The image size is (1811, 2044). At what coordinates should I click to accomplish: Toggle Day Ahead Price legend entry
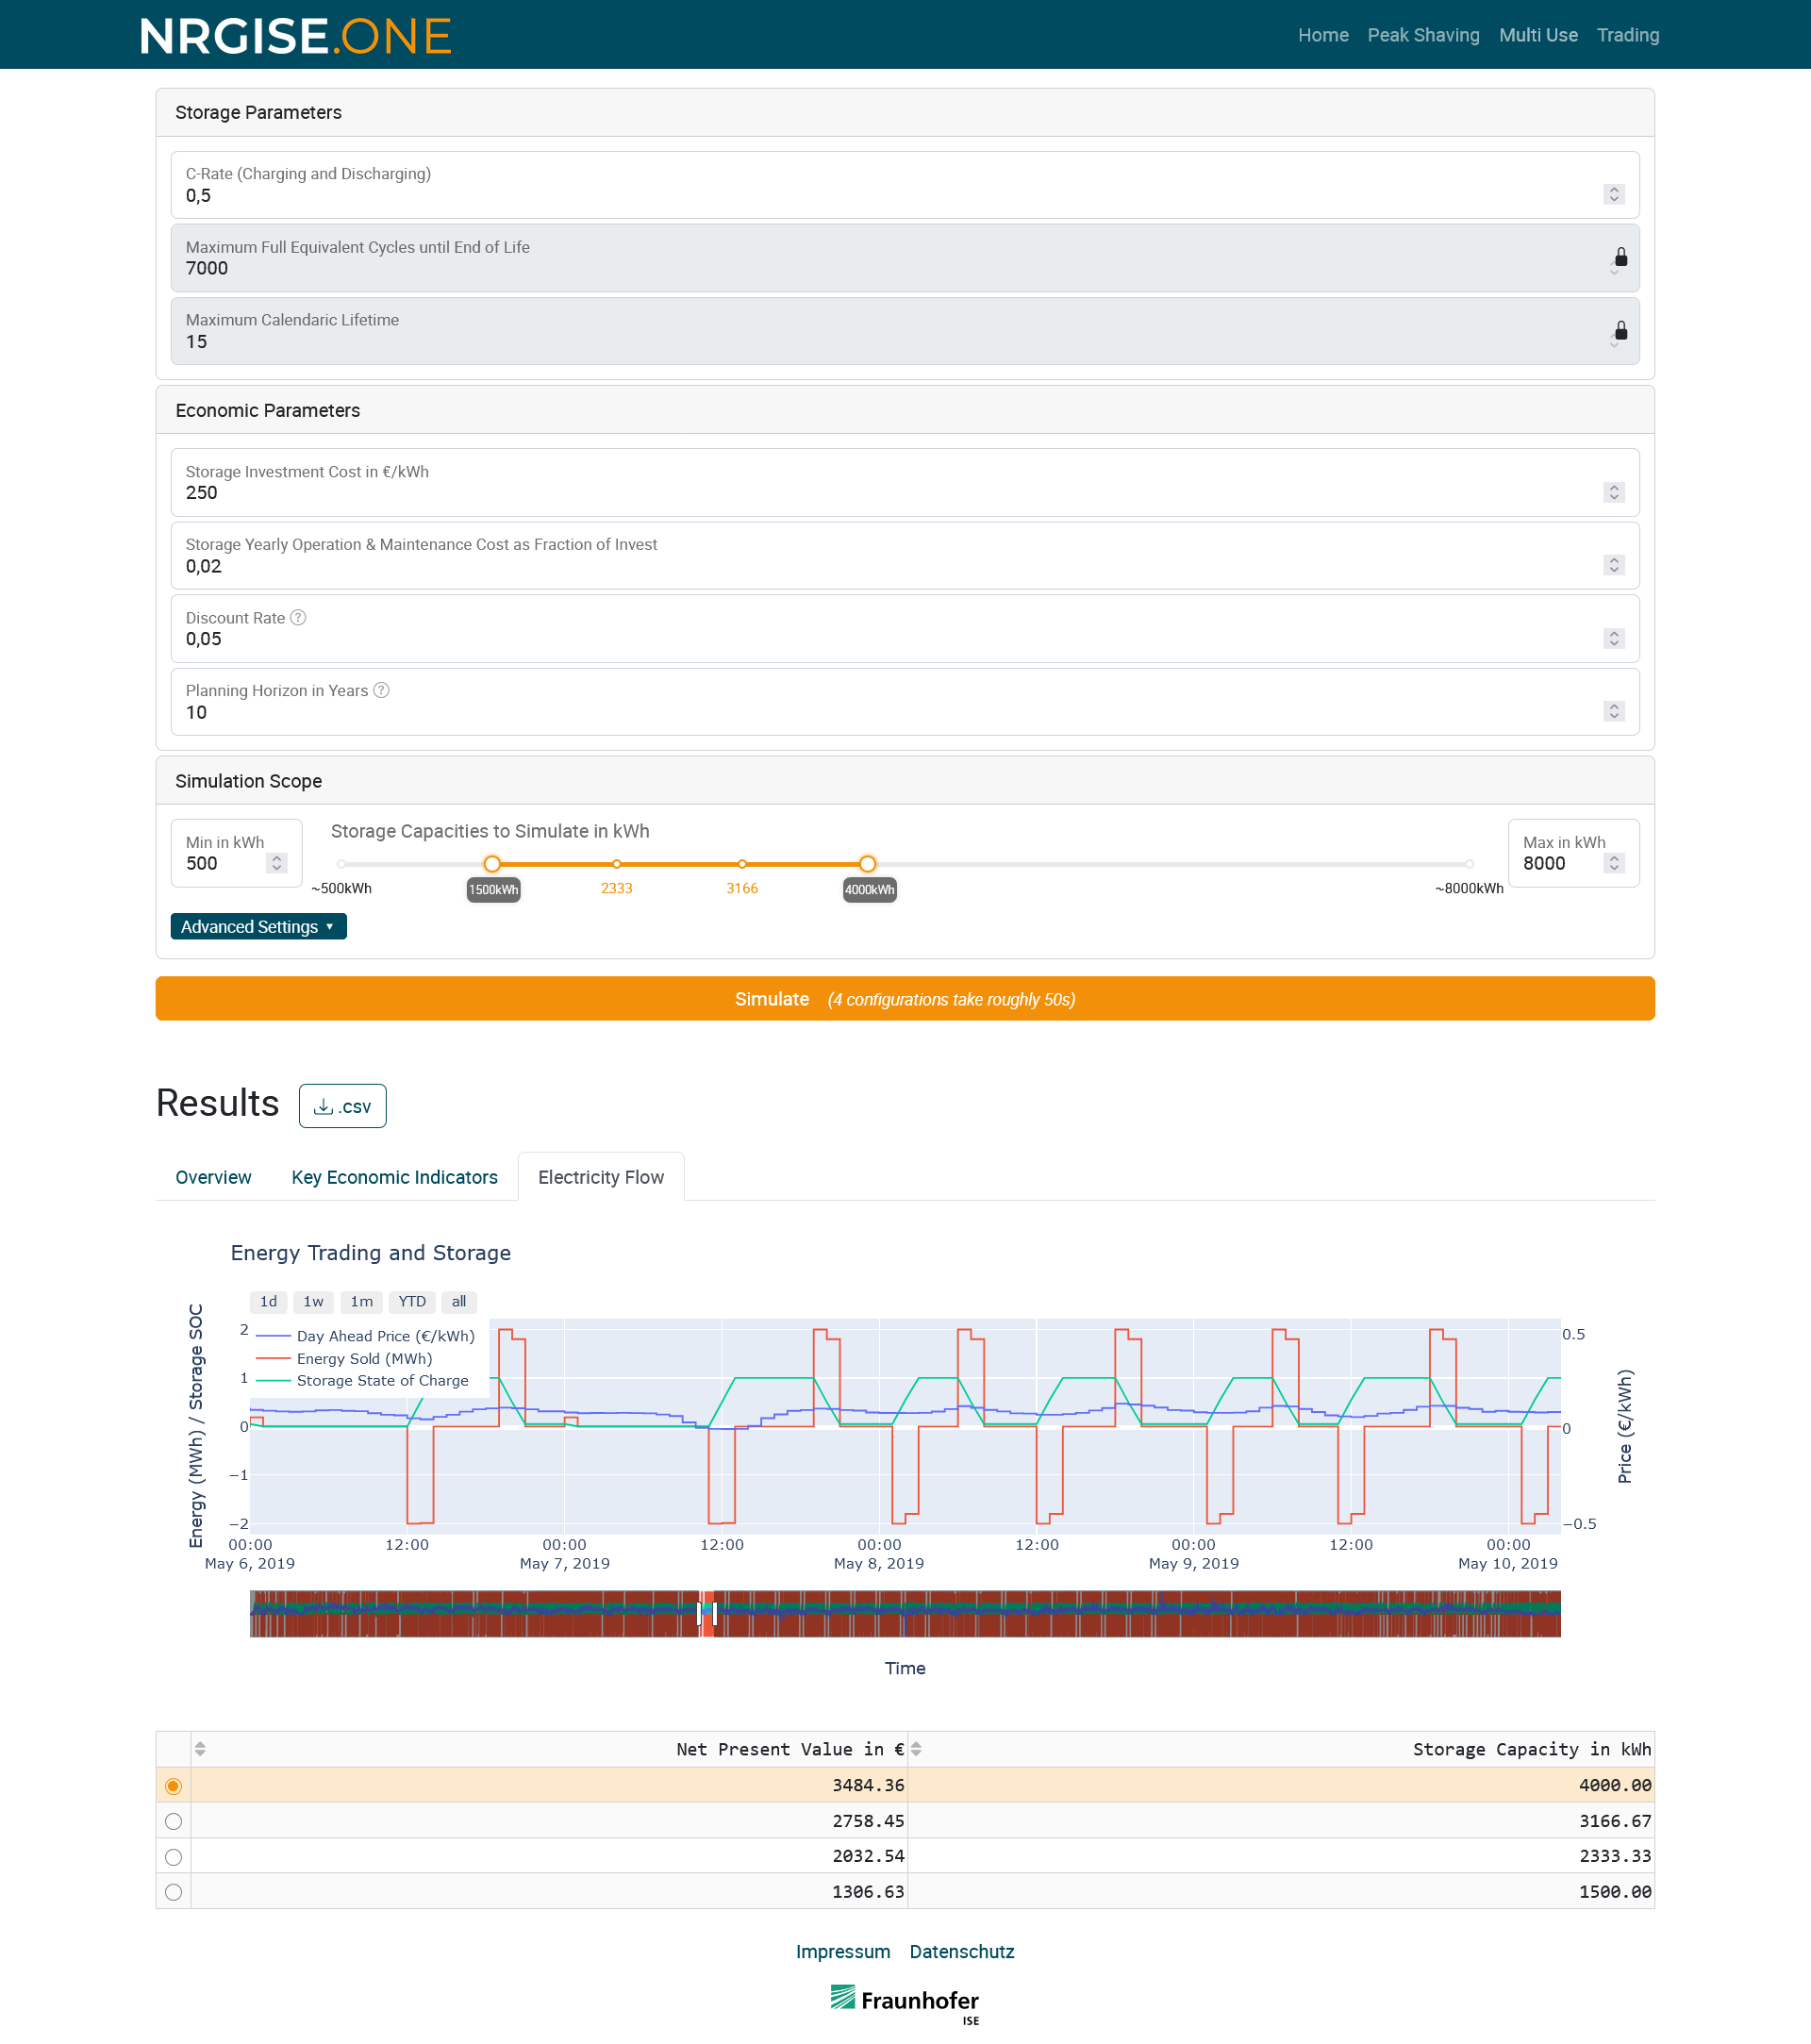[x=366, y=1336]
